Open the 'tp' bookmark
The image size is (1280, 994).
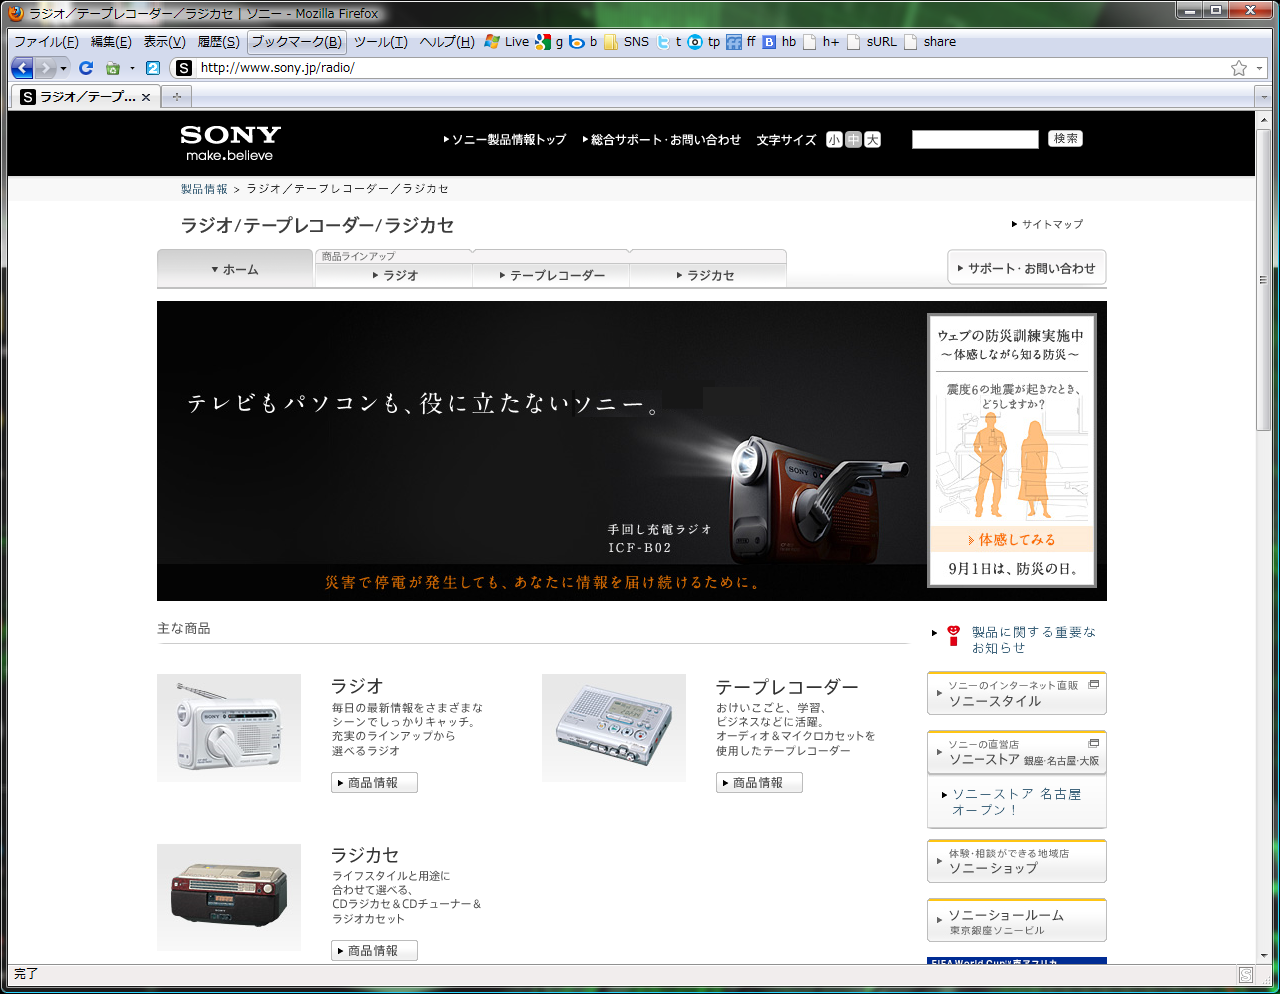pyautogui.click(x=704, y=42)
